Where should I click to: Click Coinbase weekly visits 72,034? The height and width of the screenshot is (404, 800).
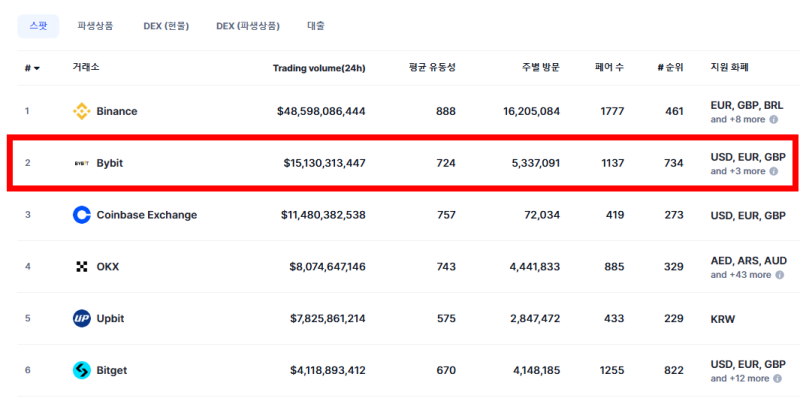tap(543, 215)
